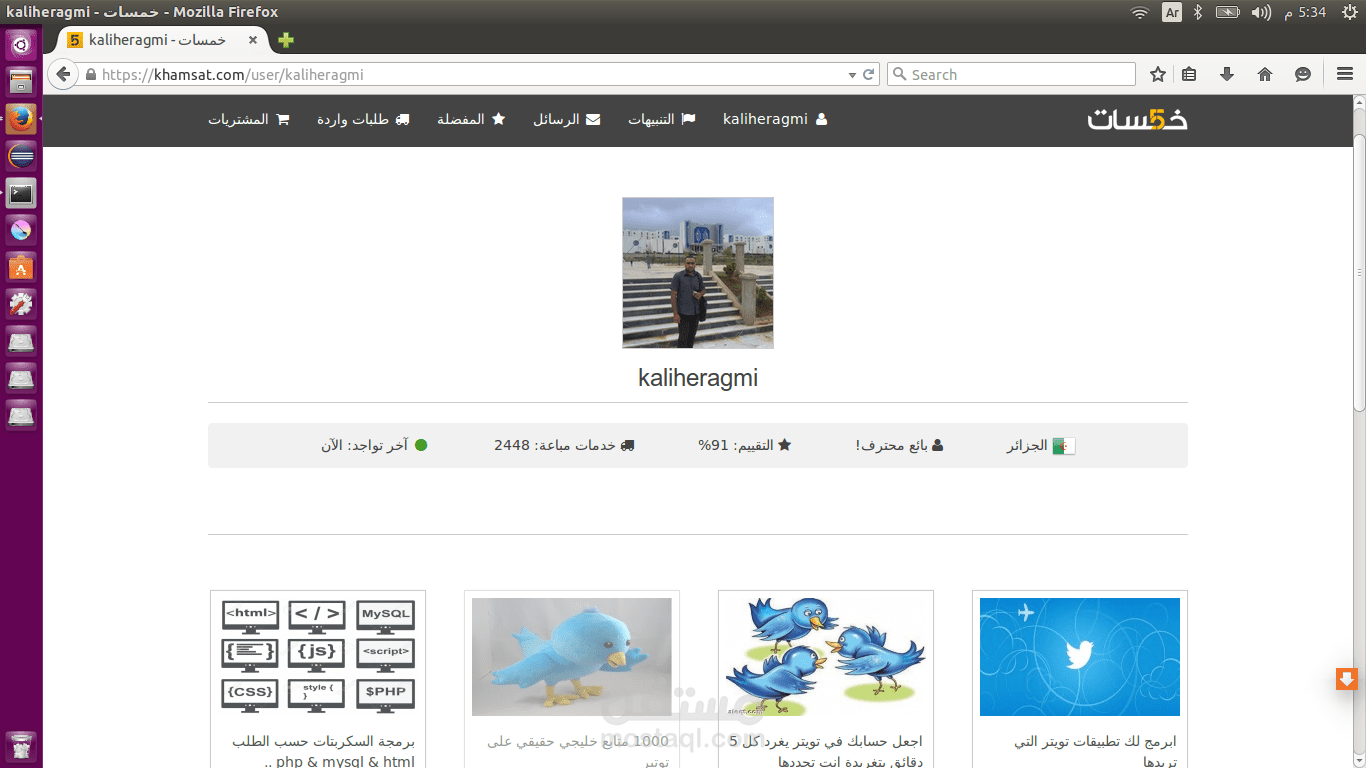Open the Firefox hamburger menu
This screenshot has width=1366, height=768.
click(x=1344, y=74)
